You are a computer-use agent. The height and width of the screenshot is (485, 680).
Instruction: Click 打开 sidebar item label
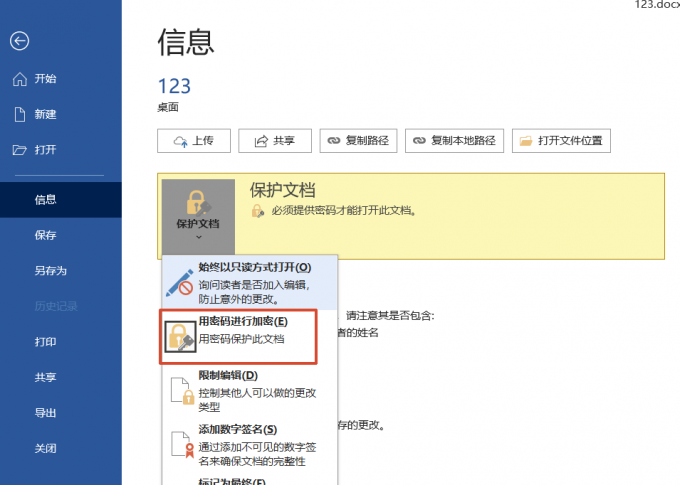pos(46,150)
